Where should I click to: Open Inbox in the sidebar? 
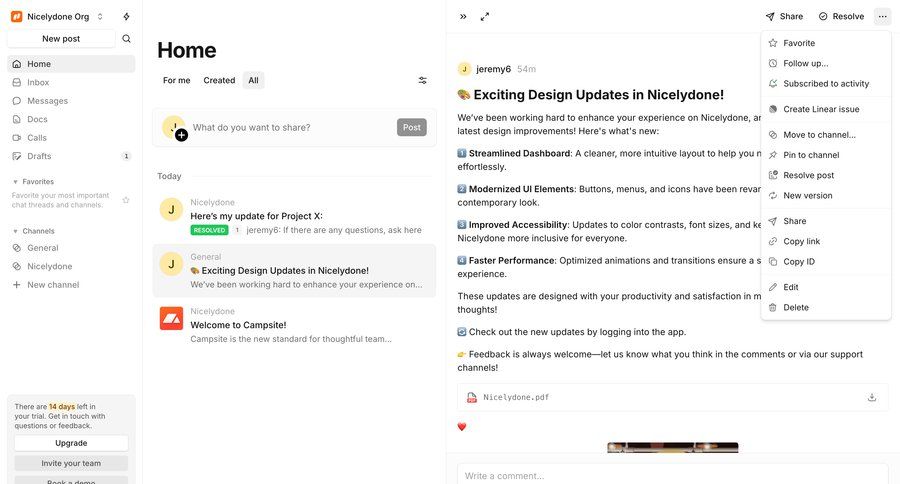pyautogui.click(x=71, y=82)
